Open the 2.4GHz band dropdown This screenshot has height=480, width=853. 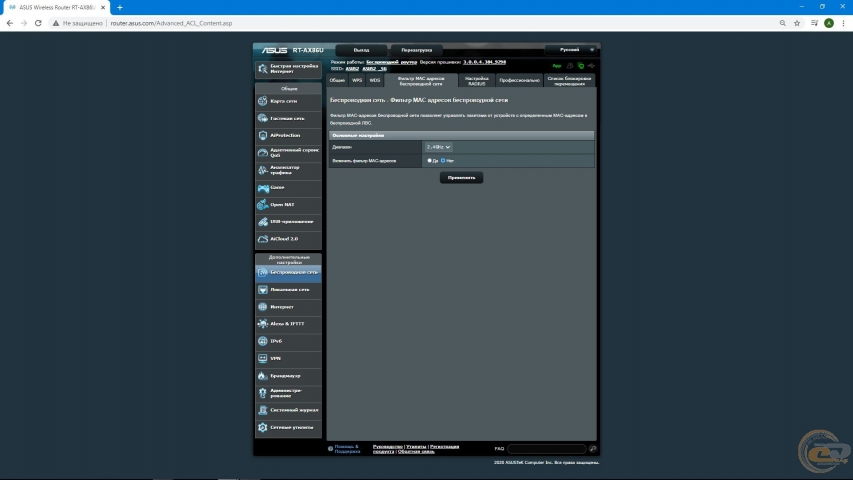tap(438, 147)
